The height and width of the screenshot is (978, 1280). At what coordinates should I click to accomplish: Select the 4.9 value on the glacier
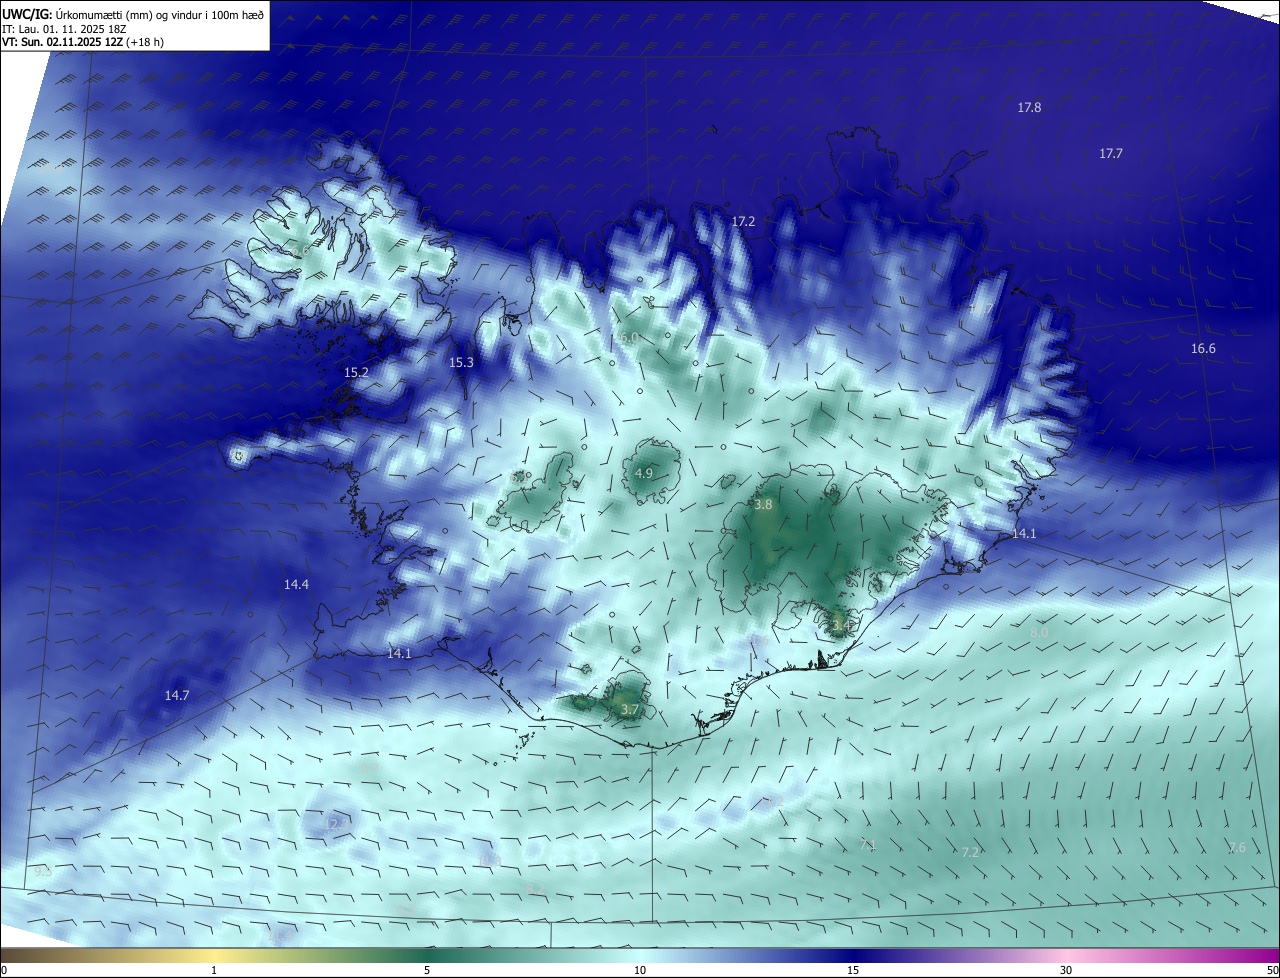pyautogui.click(x=644, y=473)
